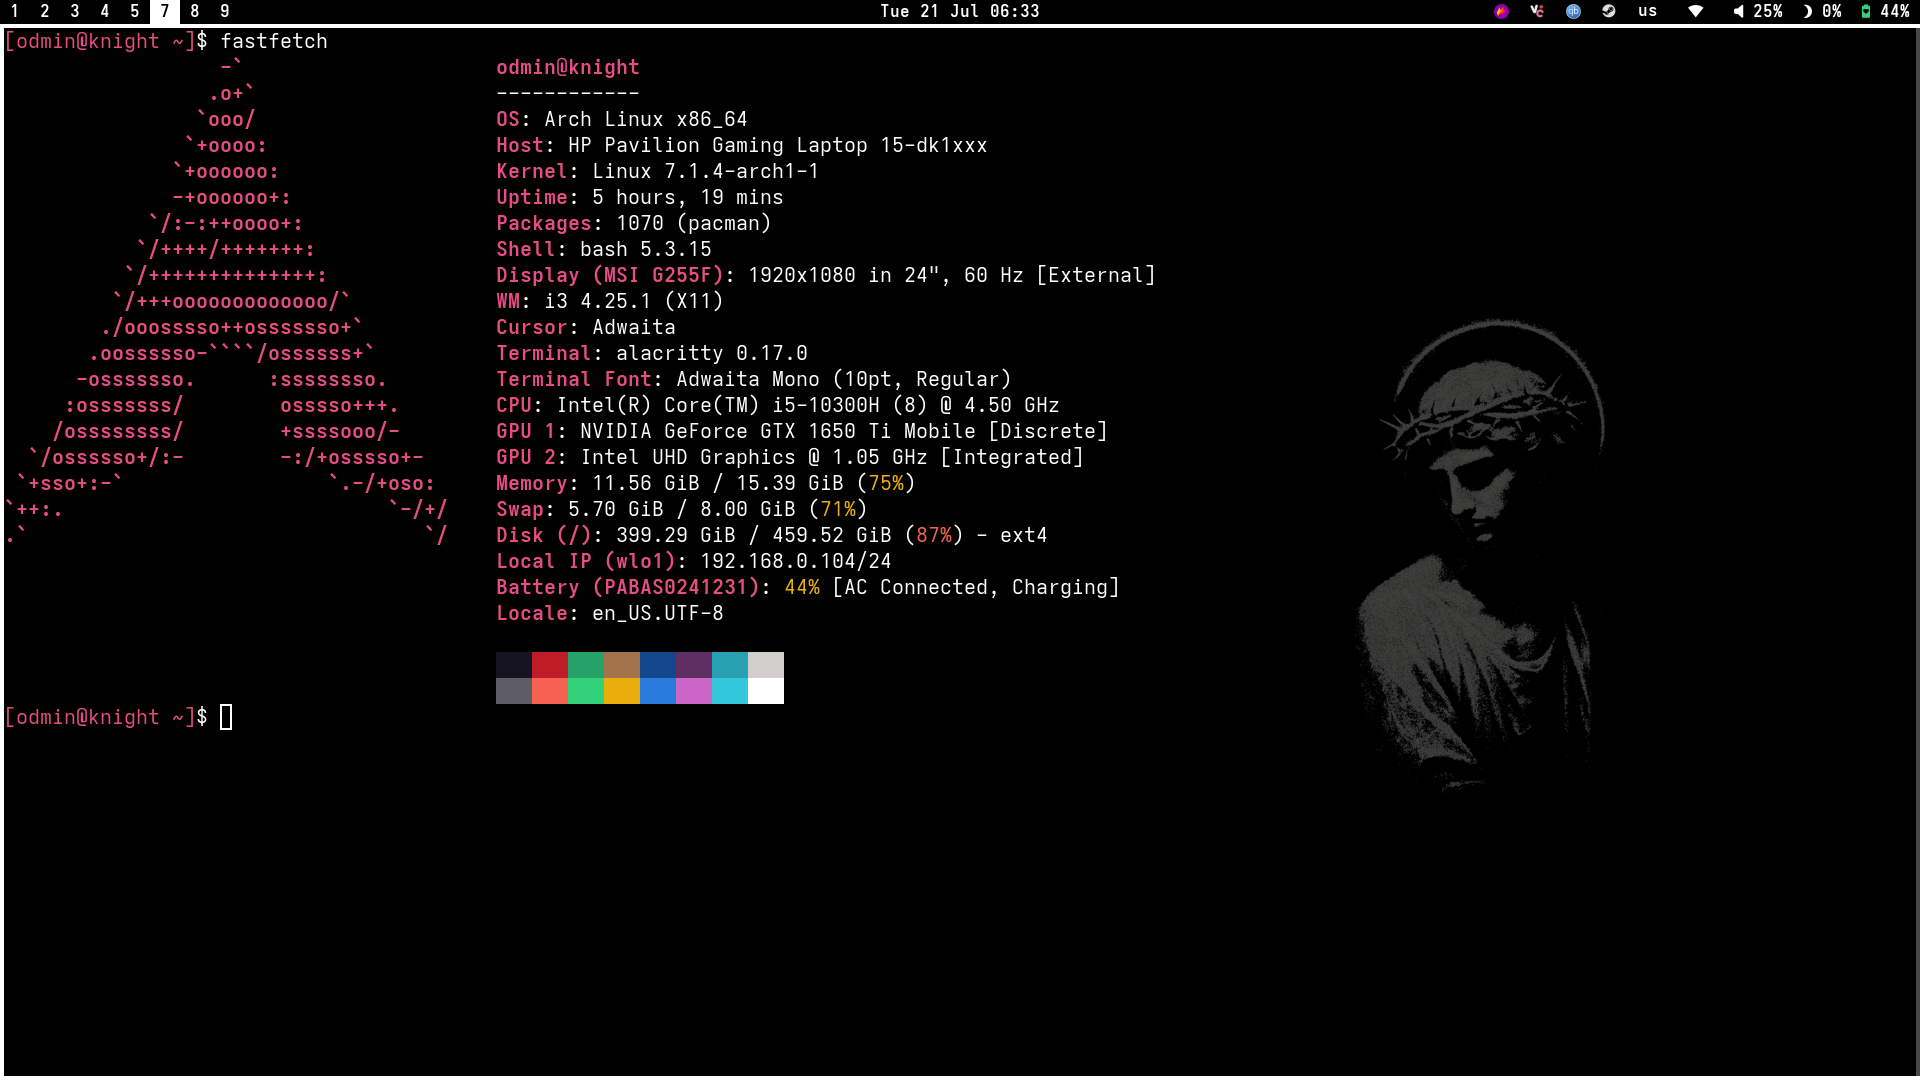1920x1080 pixels.
Task: Switch to workspace 5
Action: 135,11
